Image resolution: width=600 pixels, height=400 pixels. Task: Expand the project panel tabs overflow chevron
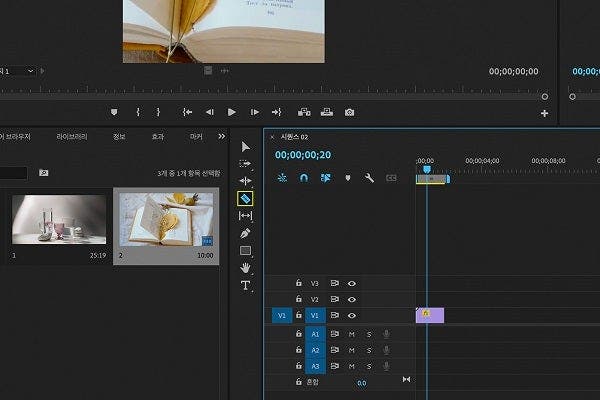tap(221, 136)
